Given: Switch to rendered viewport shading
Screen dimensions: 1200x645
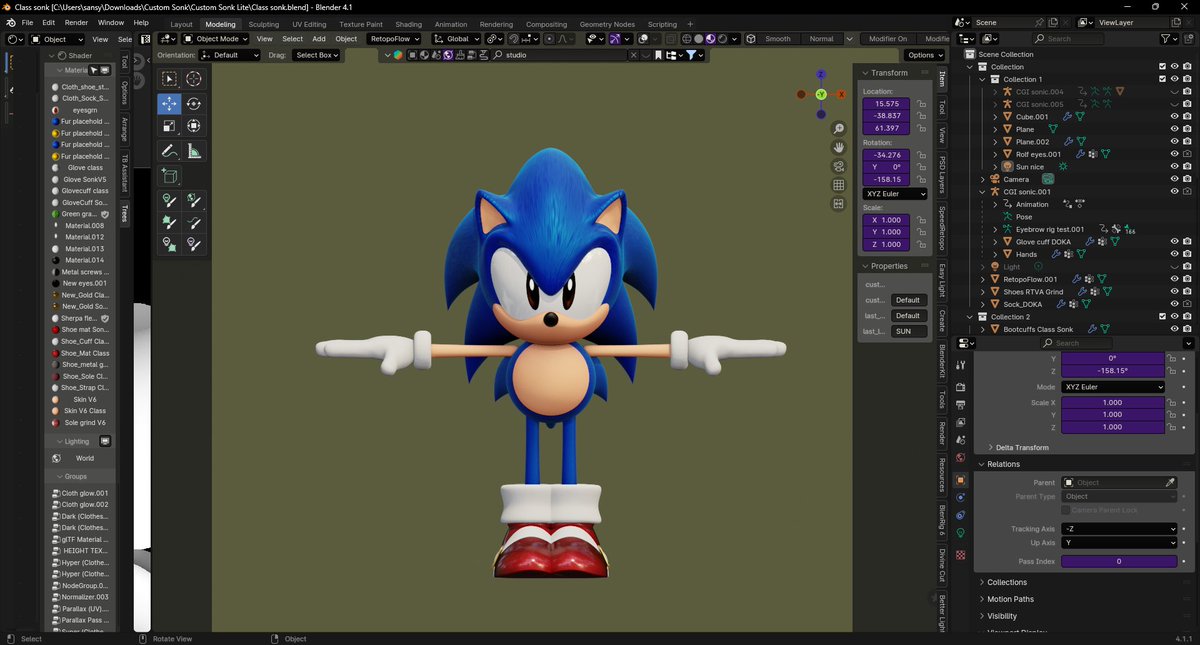Looking at the screenshot, I should click(x=723, y=39).
